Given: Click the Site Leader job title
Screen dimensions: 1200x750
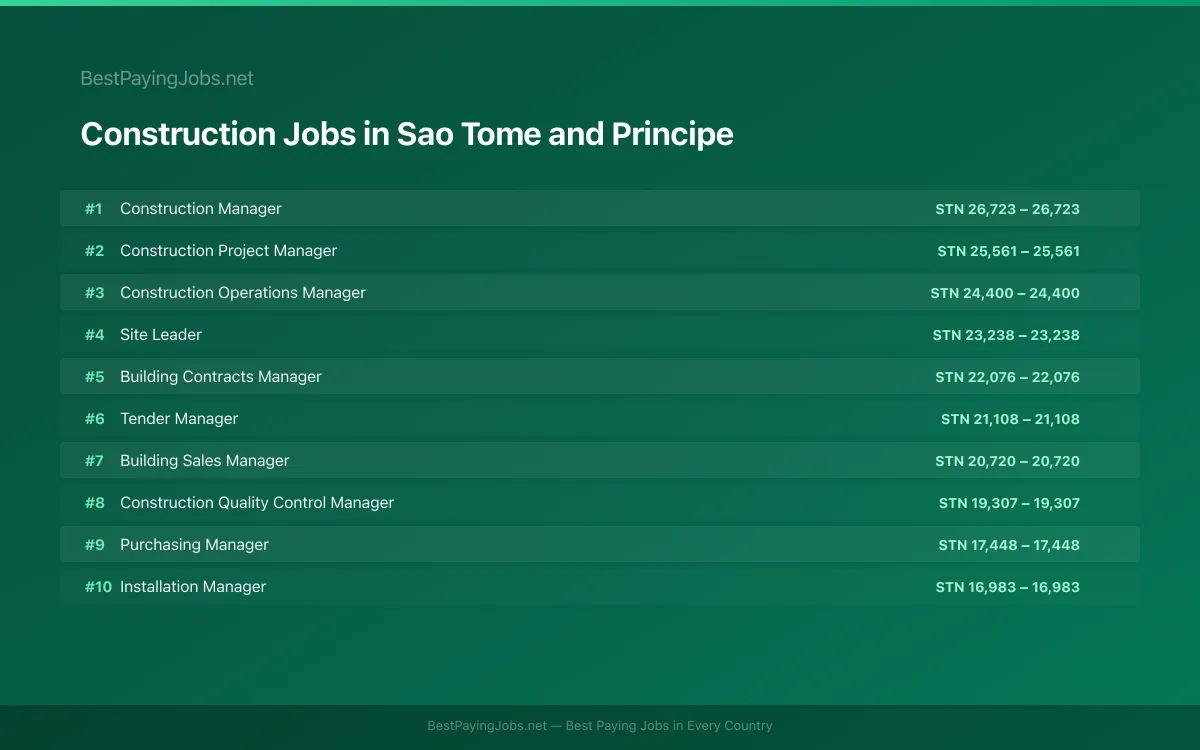Looking at the screenshot, I should coord(161,334).
